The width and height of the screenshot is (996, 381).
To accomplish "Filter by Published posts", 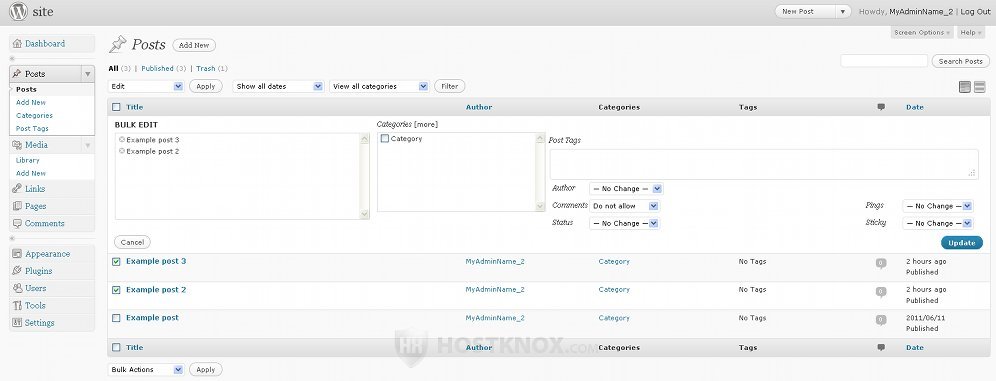I will (158, 68).
